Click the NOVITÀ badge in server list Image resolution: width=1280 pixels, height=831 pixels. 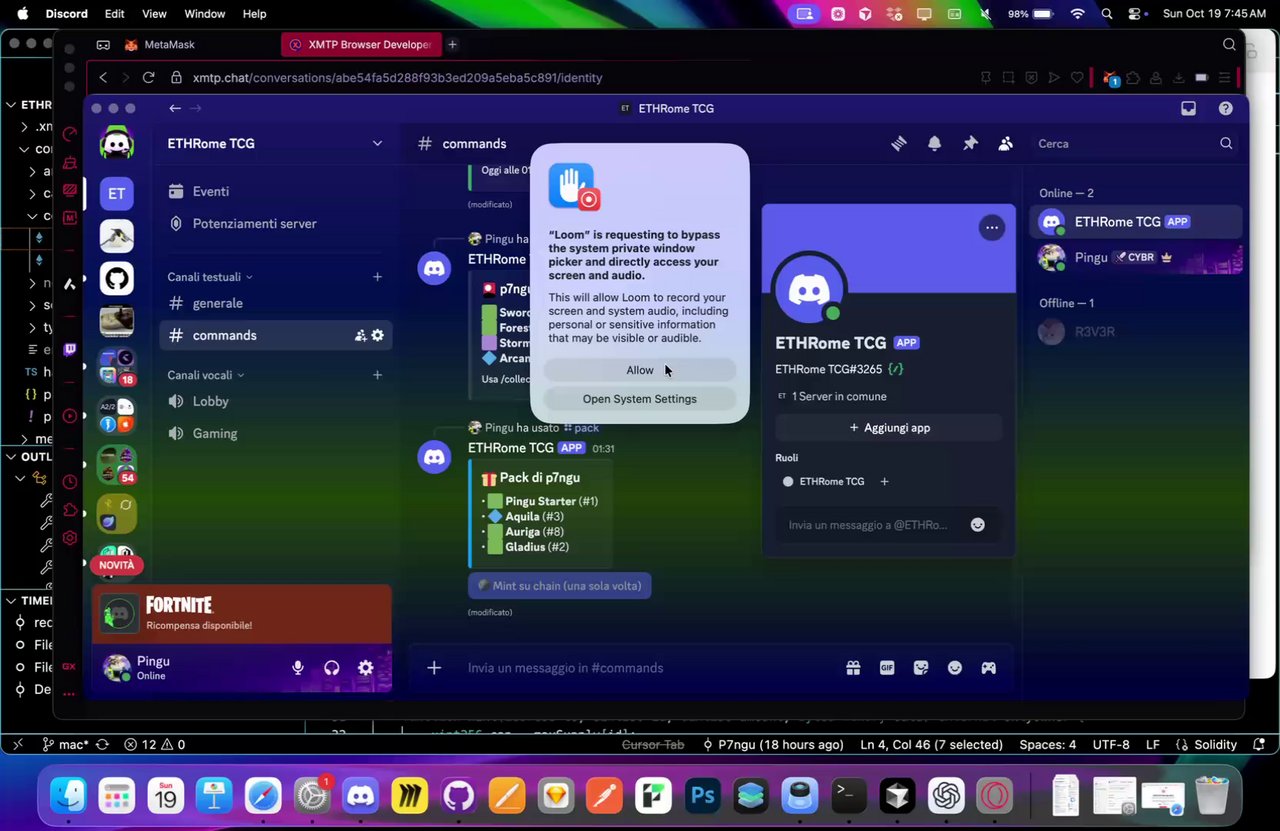click(x=117, y=565)
